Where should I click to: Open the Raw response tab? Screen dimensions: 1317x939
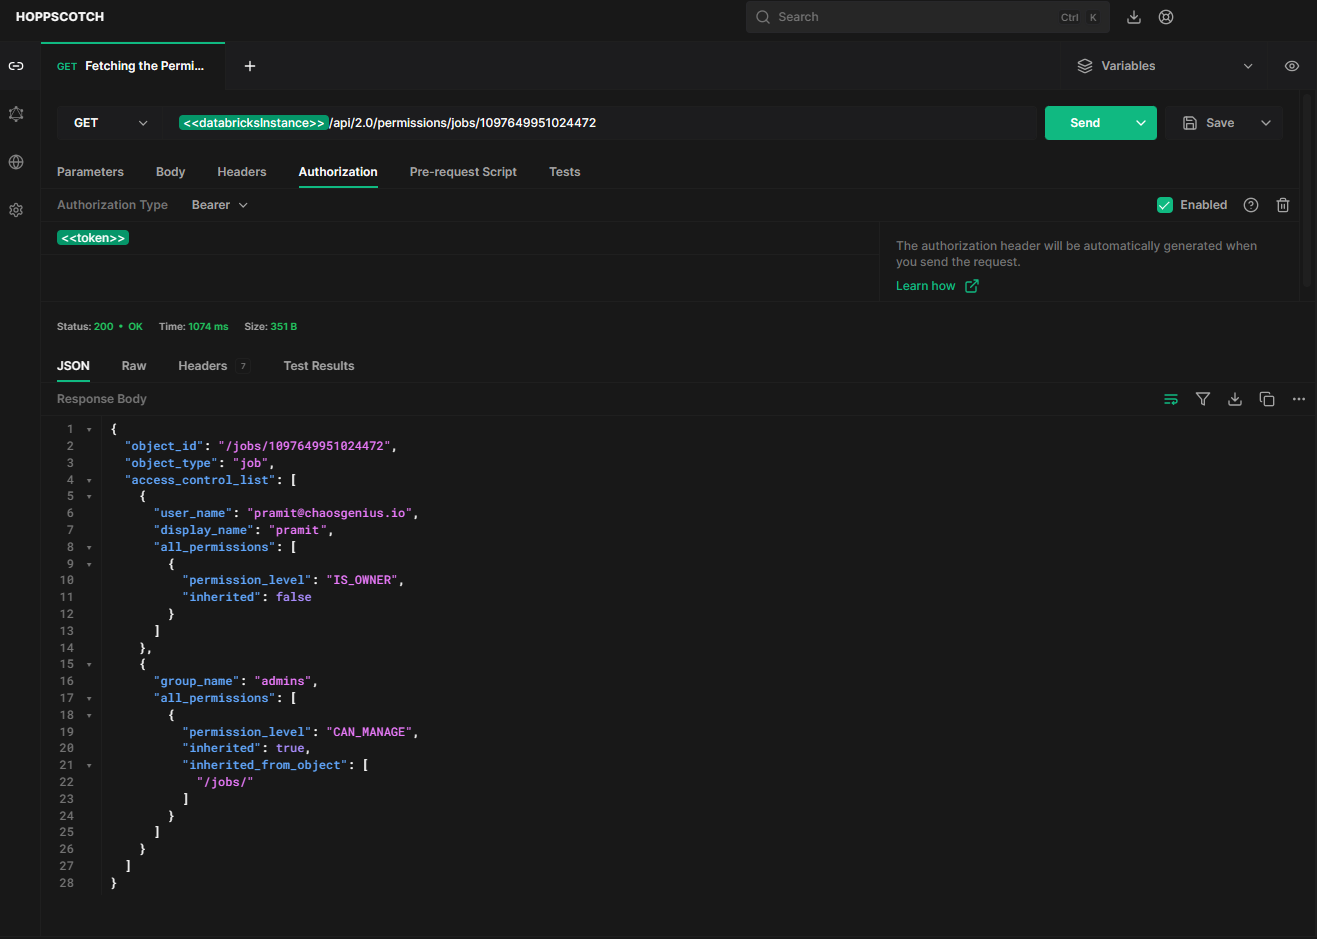pyautogui.click(x=133, y=365)
